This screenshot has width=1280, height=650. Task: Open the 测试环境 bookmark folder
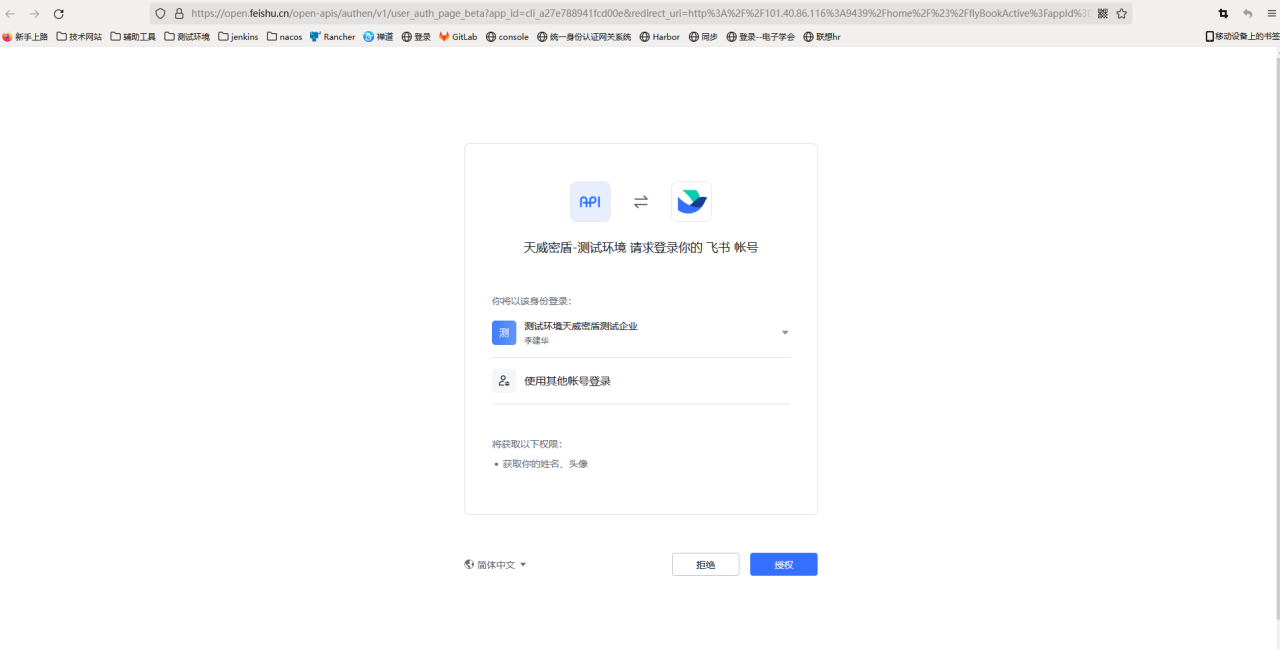tap(187, 37)
